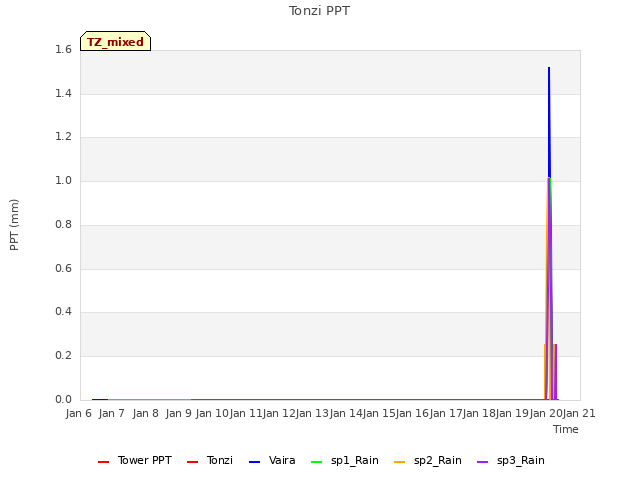Click the 0.6 y-axis tick label
This screenshot has height=480, width=640.
[x=63, y=268]
